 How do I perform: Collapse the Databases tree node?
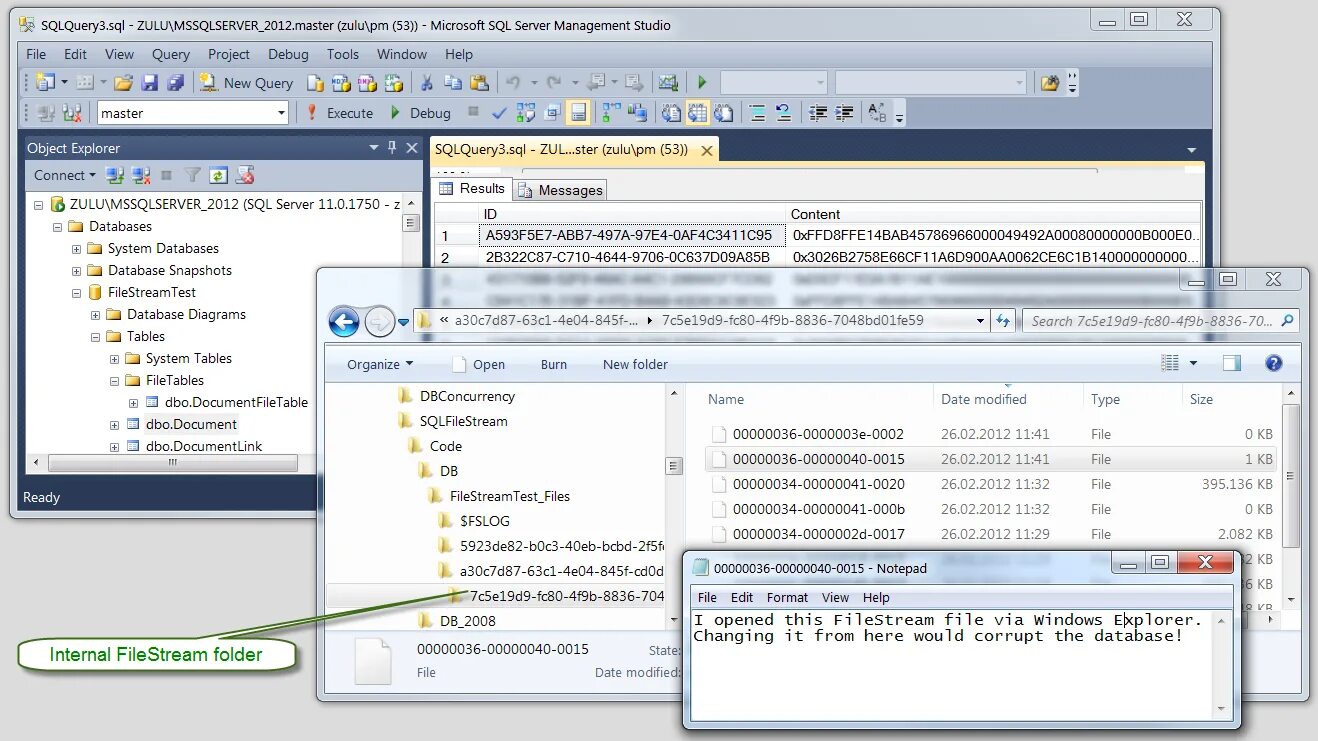tap(57, 227)
